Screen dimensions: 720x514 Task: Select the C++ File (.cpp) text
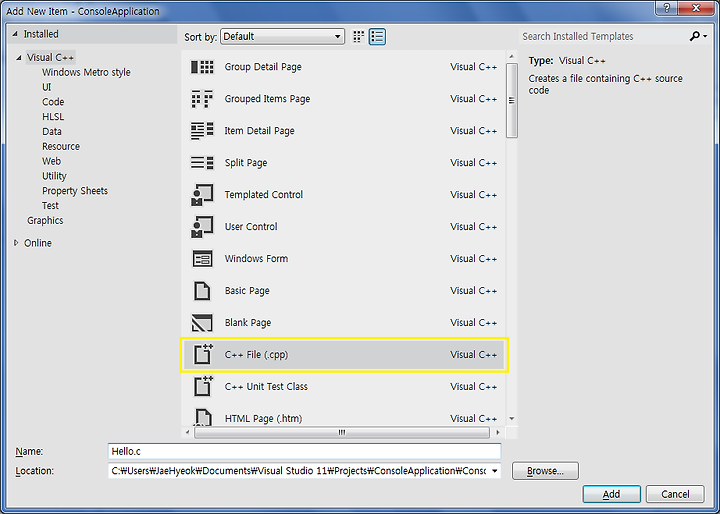tap(256, 355)
